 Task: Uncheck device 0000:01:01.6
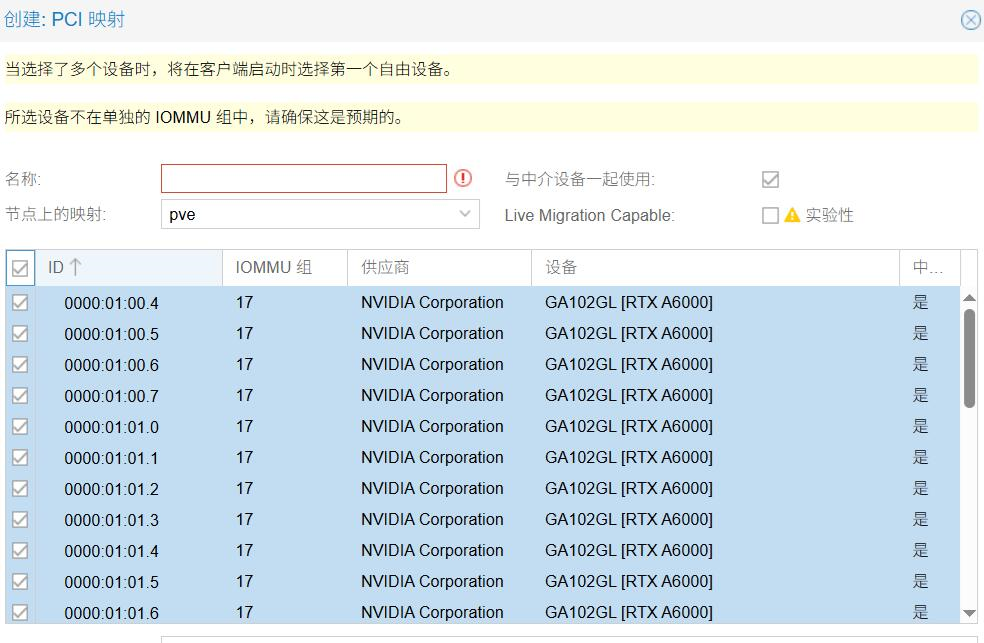pos(20,612)
